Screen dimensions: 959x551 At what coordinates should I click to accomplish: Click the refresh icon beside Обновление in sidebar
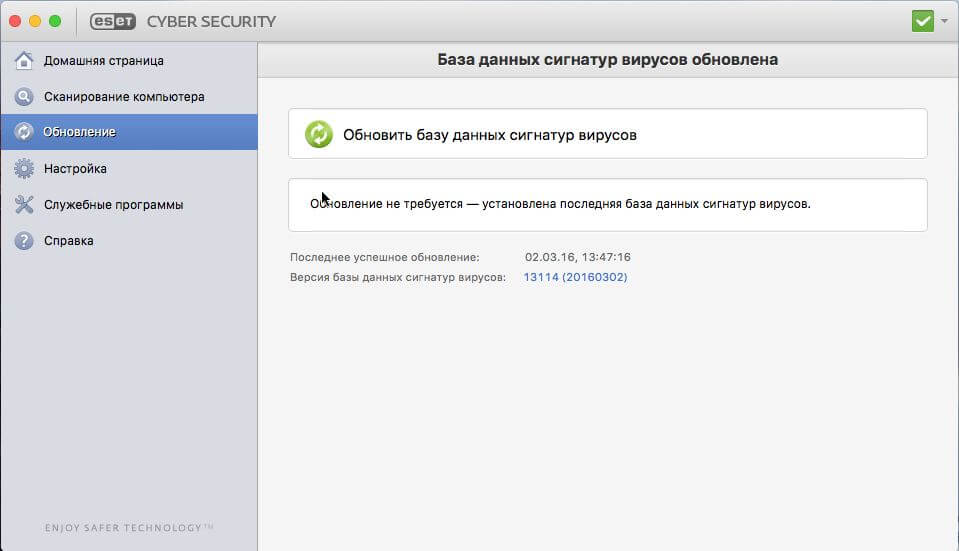(24, 132)
